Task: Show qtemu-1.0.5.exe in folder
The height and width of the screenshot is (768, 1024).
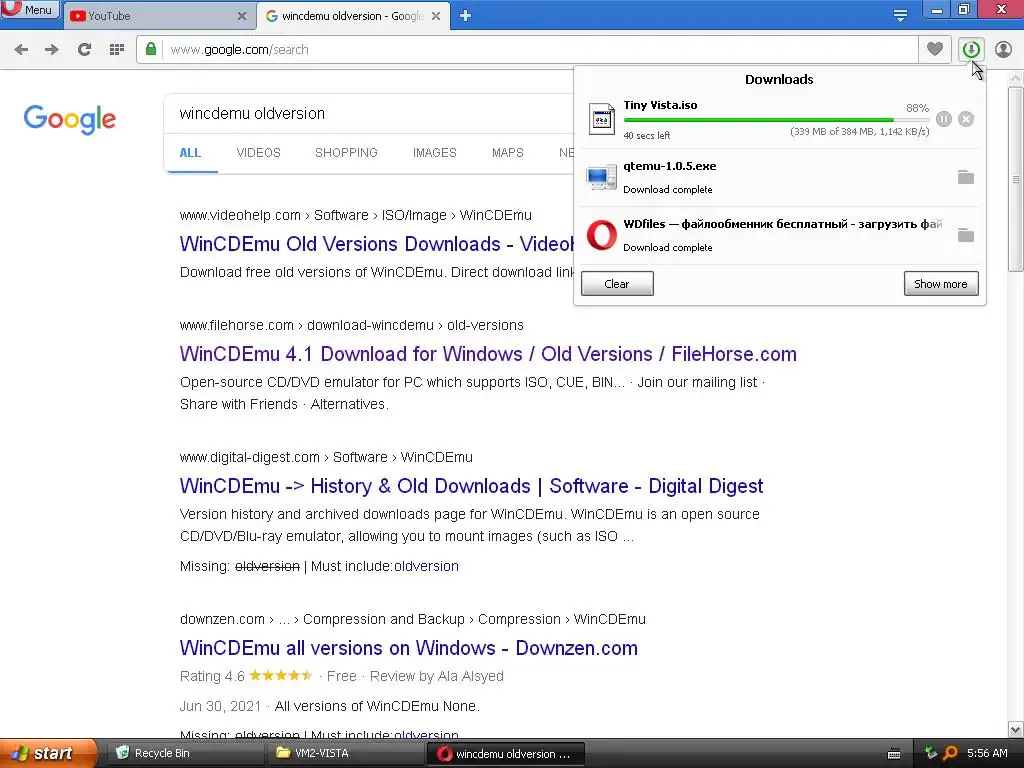Action: 966,177
